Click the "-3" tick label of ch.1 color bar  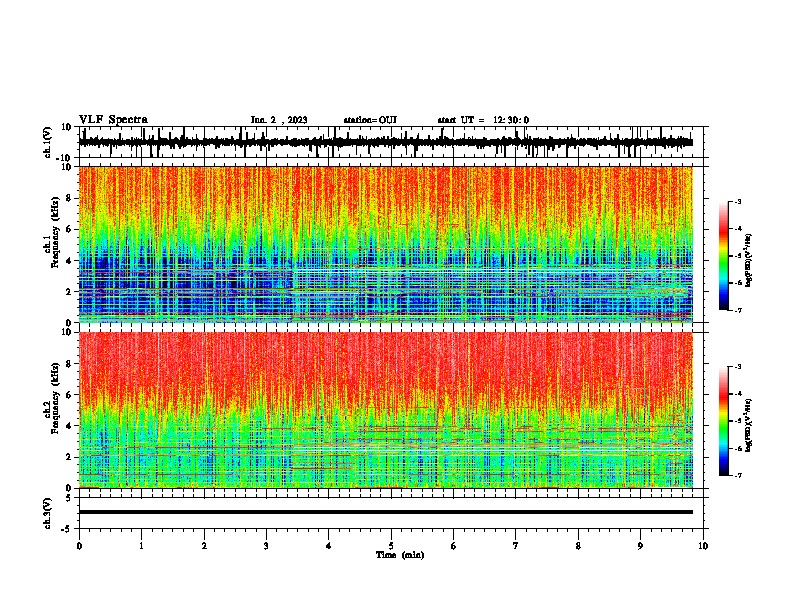(738, 201)
